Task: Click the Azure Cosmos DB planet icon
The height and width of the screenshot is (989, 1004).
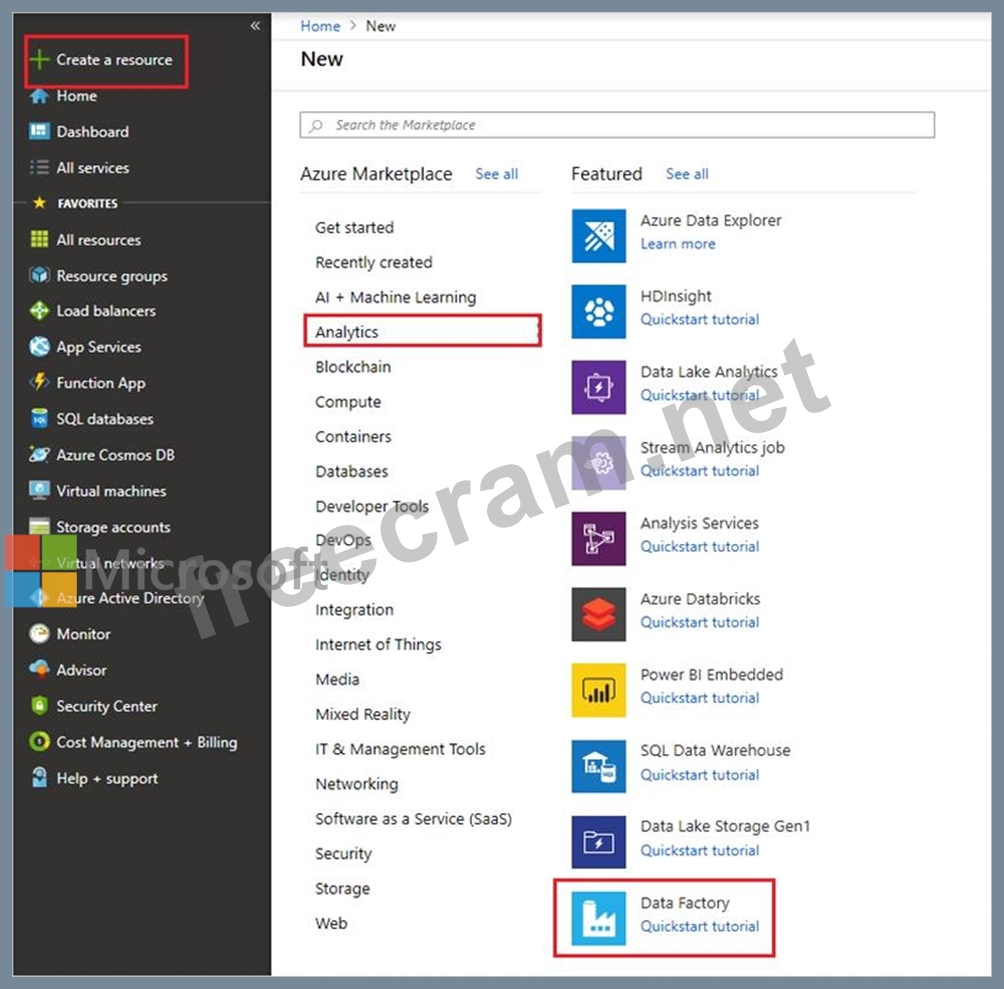Action: pyautogui.click(x=39, y=454)
